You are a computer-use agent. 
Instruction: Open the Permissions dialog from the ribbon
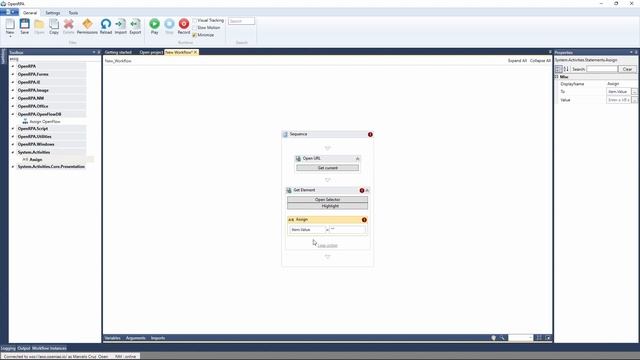click(87, 24)
